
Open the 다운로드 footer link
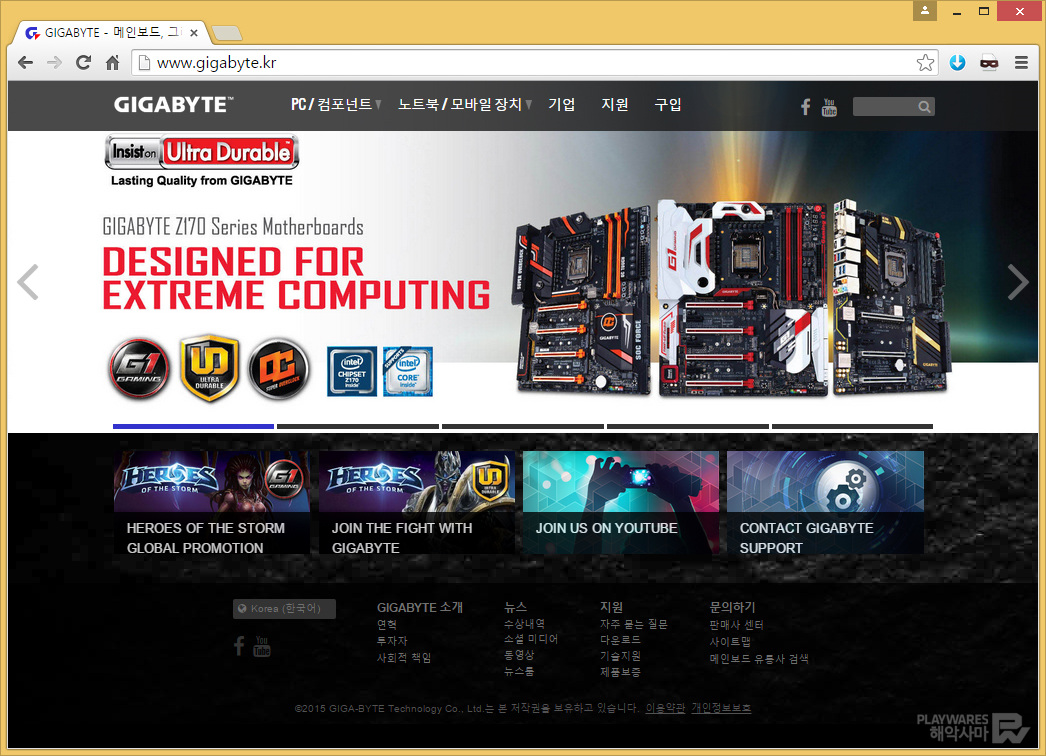[620, 640]
